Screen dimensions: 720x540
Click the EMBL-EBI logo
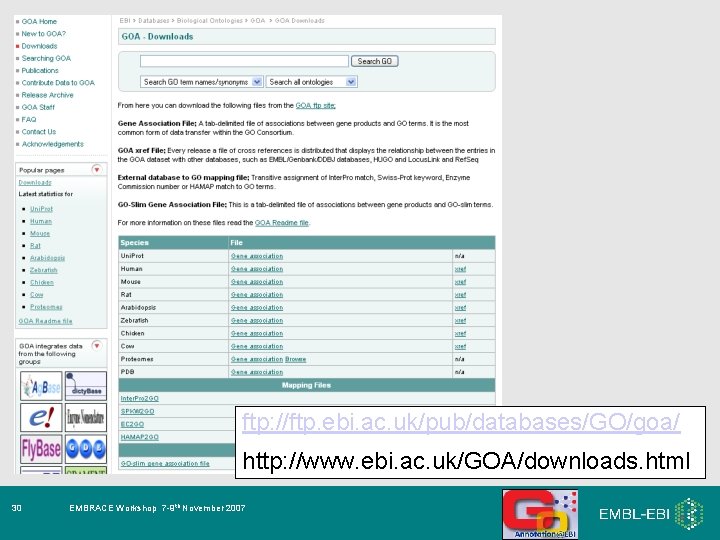[651, 513]
